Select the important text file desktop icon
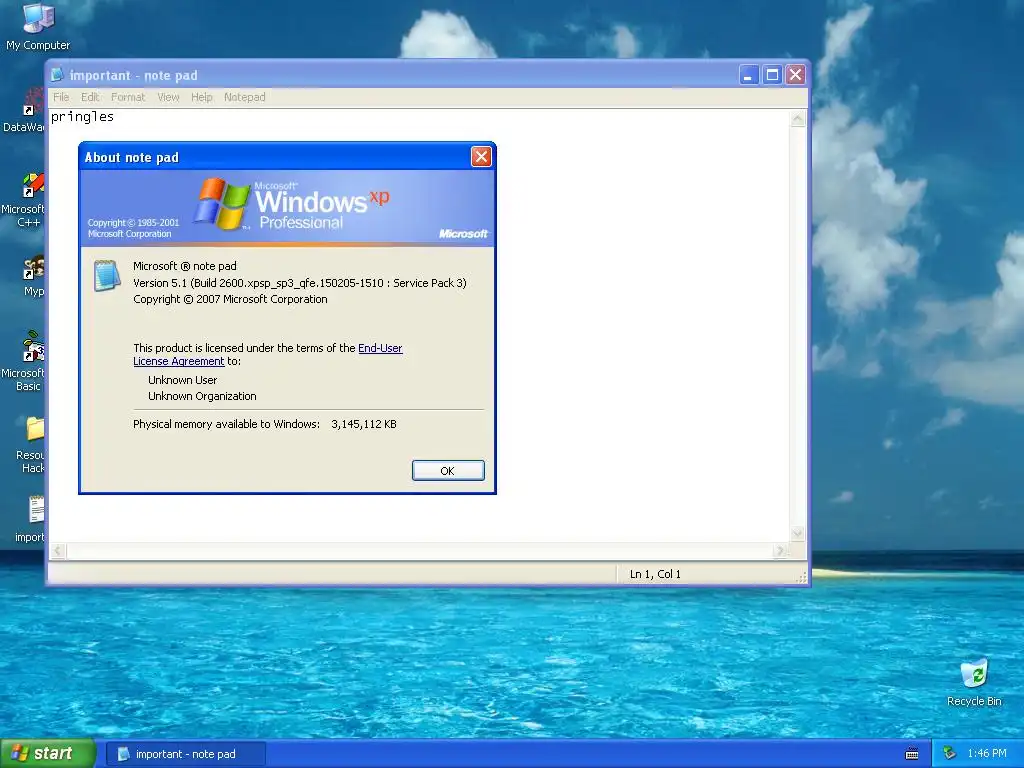Viewport: 1024px width, 768px height. (x=31, y=519)
